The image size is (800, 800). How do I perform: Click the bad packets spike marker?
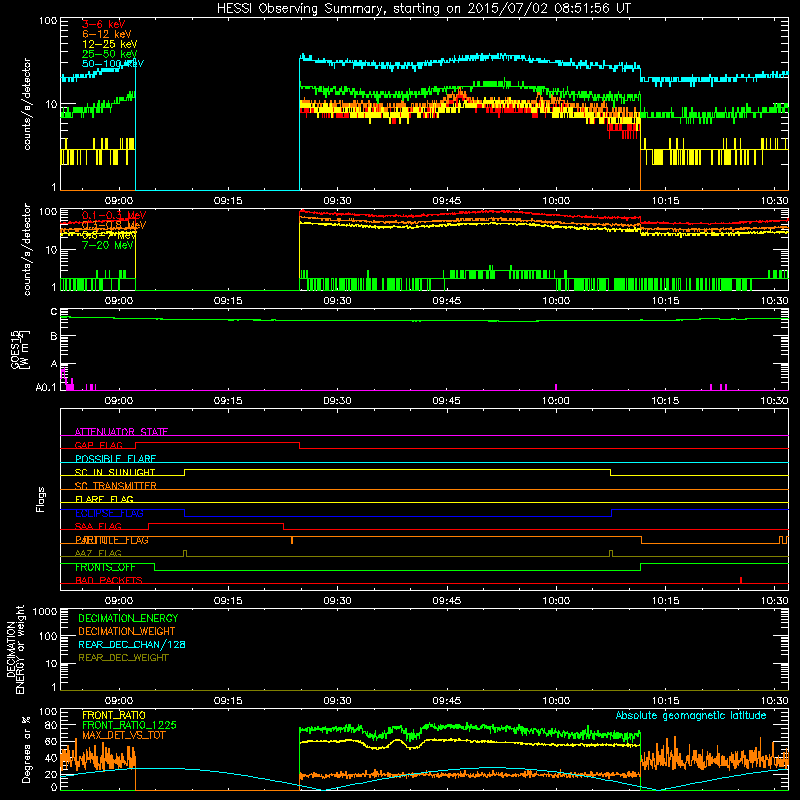(x=741, y=580)
